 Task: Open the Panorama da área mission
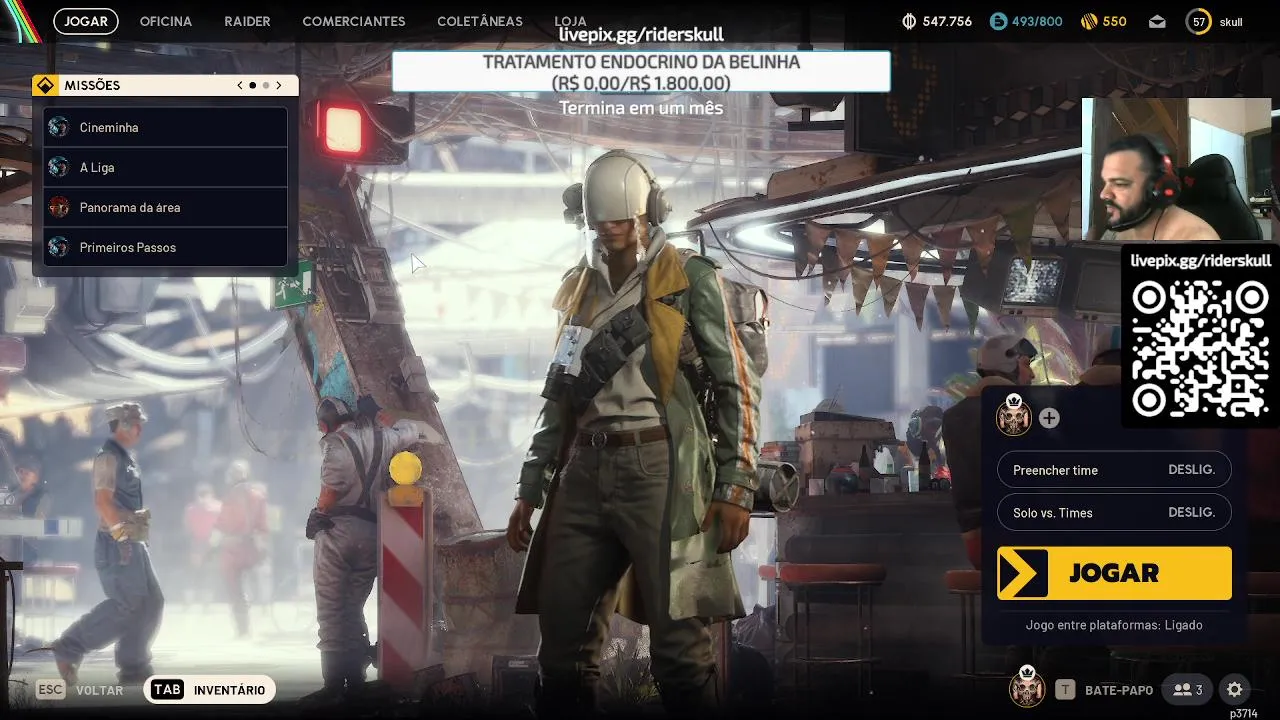coord(165,207)
